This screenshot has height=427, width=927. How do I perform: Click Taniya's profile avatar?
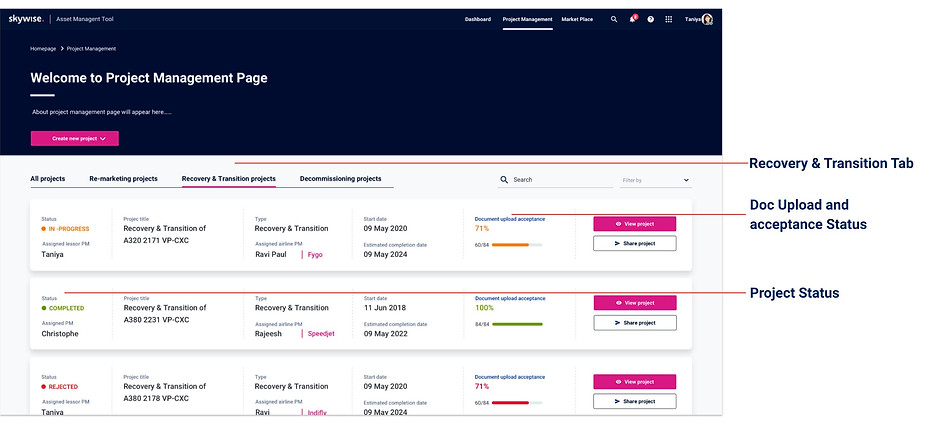point(707,20)
